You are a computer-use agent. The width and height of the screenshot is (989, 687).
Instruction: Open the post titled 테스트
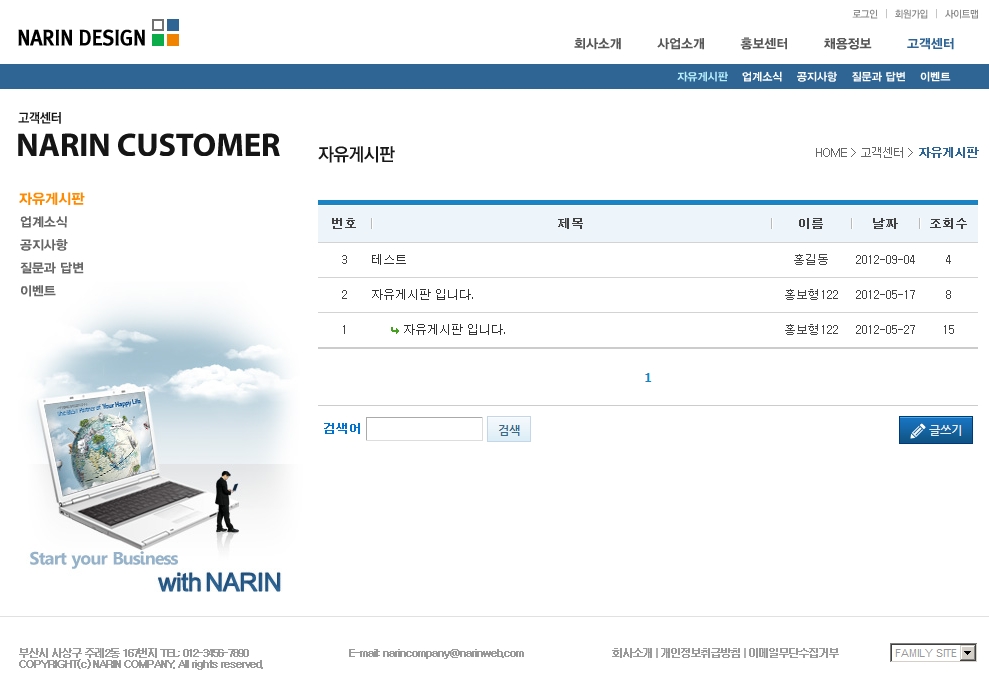click(x=389, y=260)
